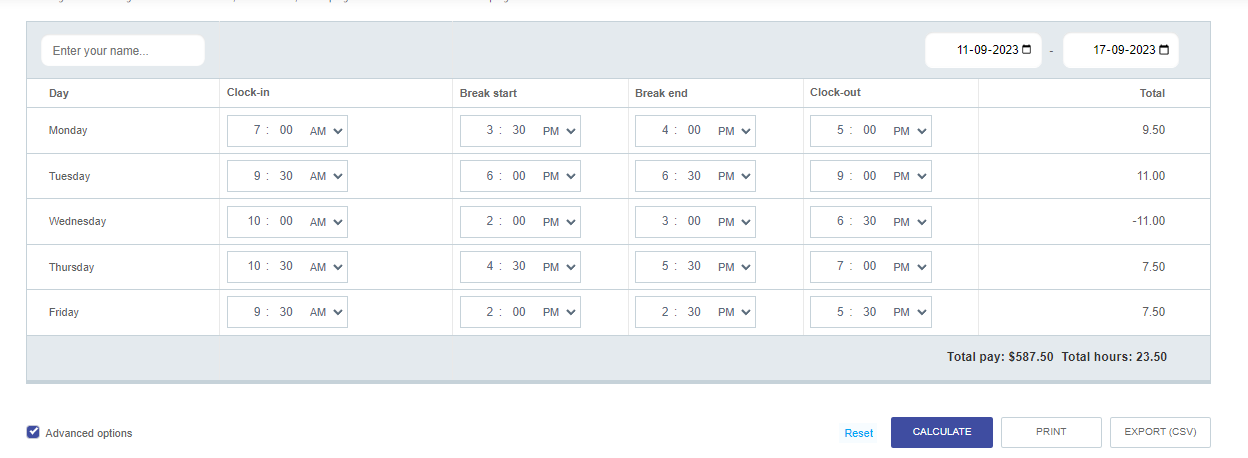Select Thursday clock-out hour 7

(839, 266)
